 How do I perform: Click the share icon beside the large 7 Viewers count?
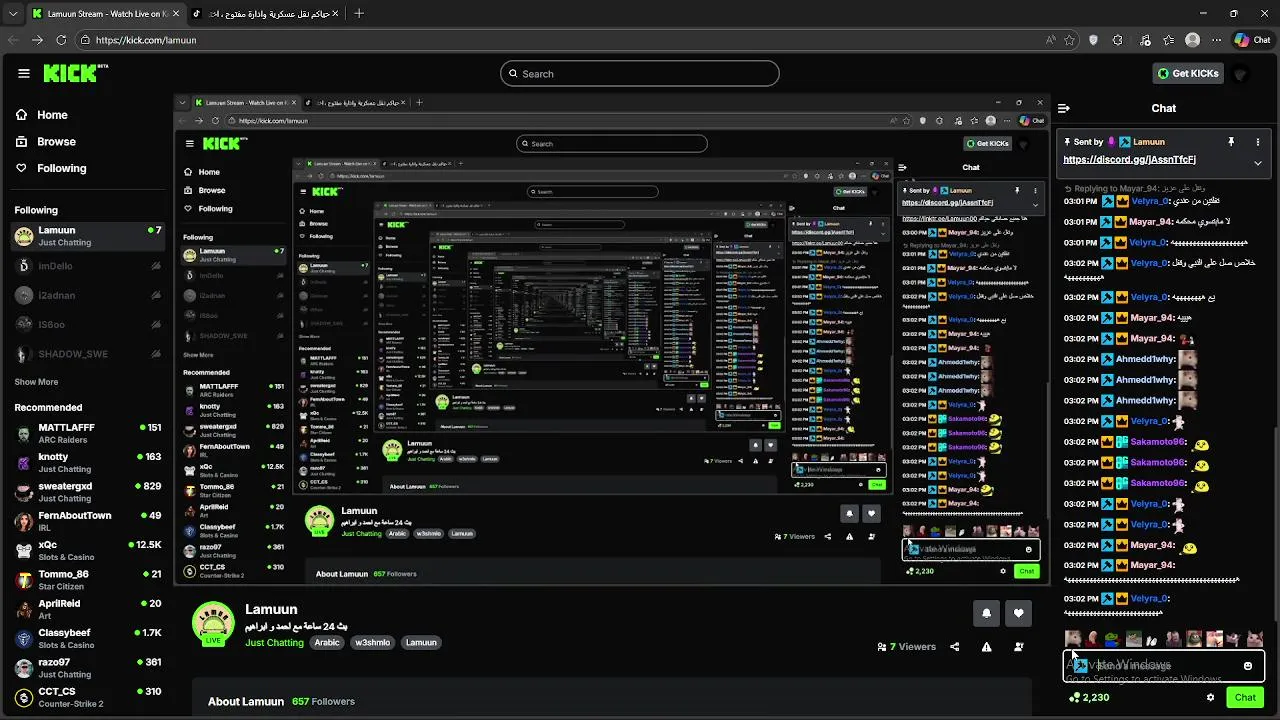click(x=954, y=647)
